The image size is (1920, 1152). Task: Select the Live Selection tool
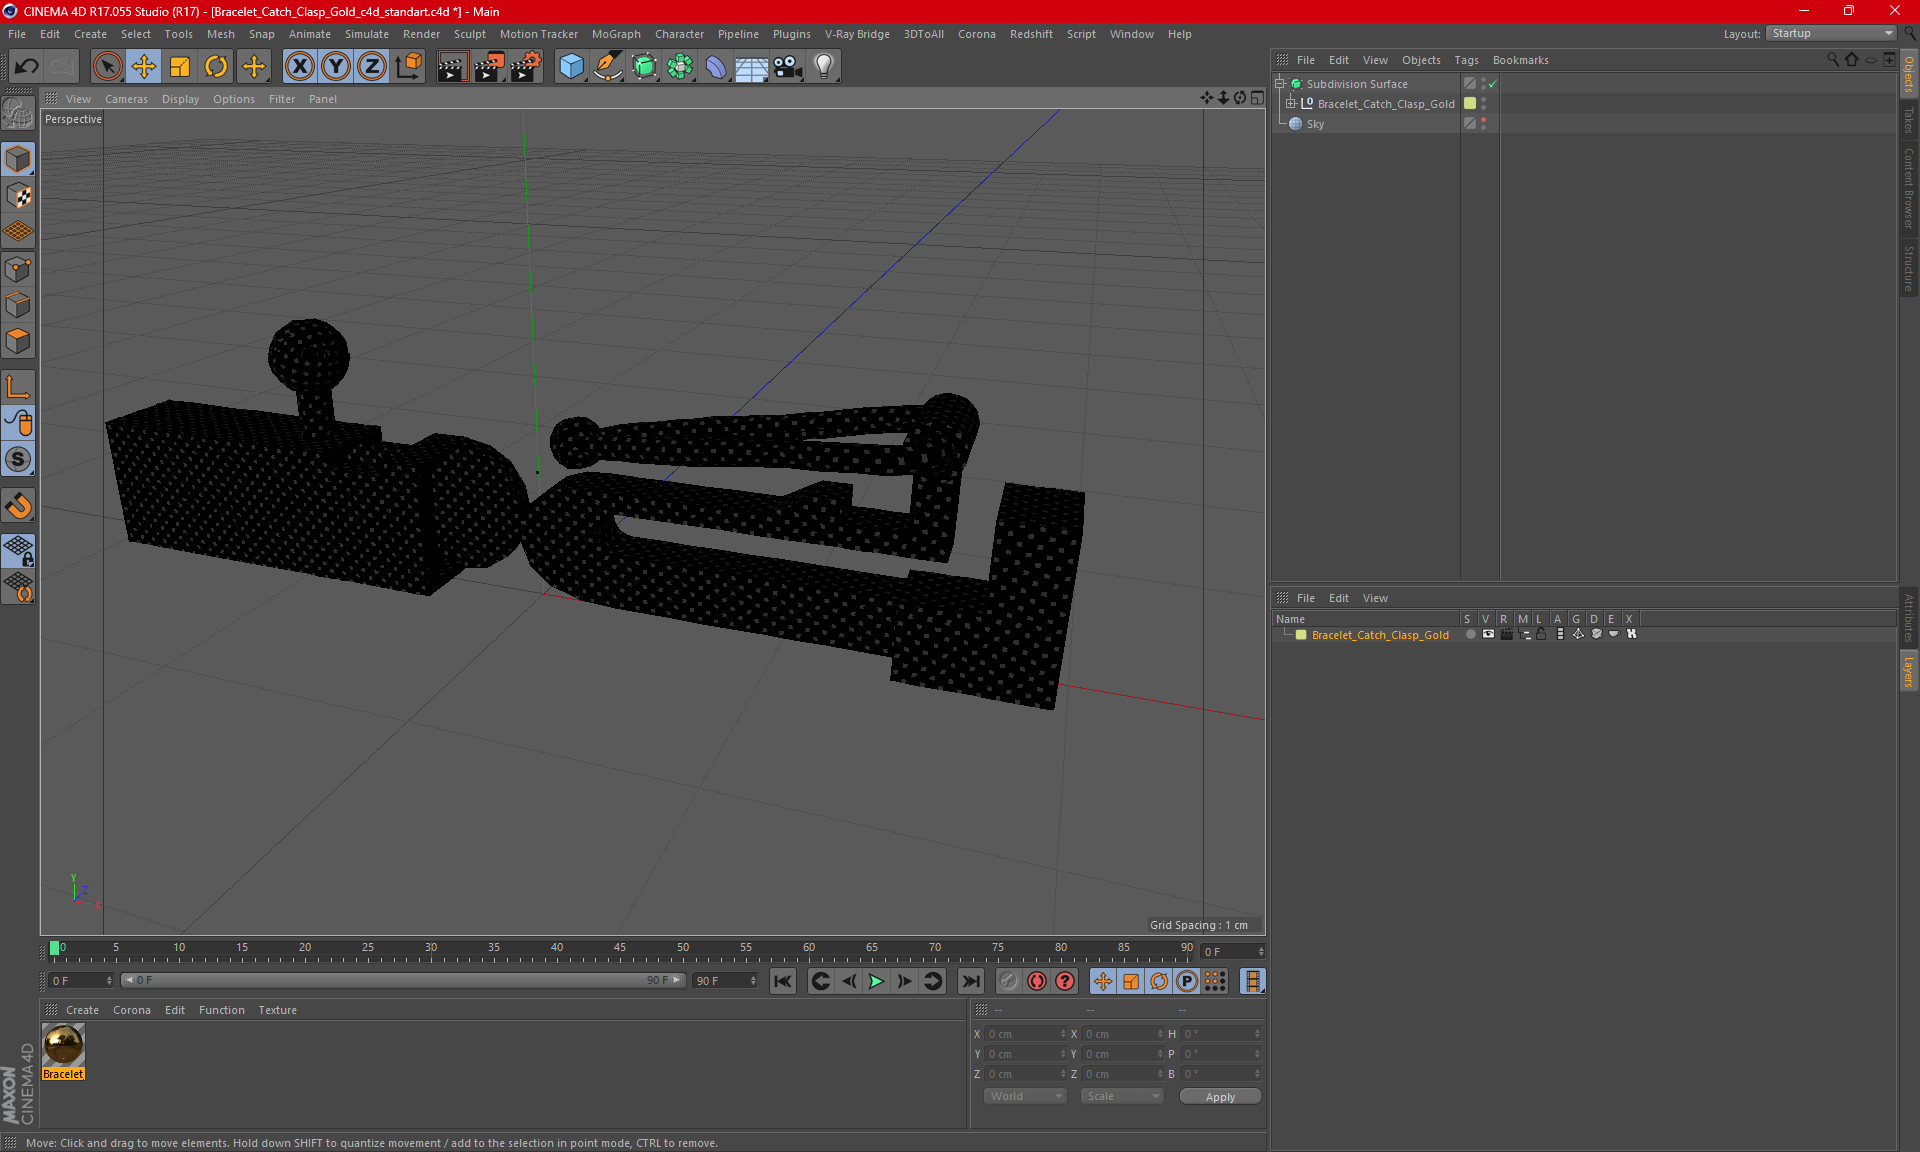tap(107, 67)
